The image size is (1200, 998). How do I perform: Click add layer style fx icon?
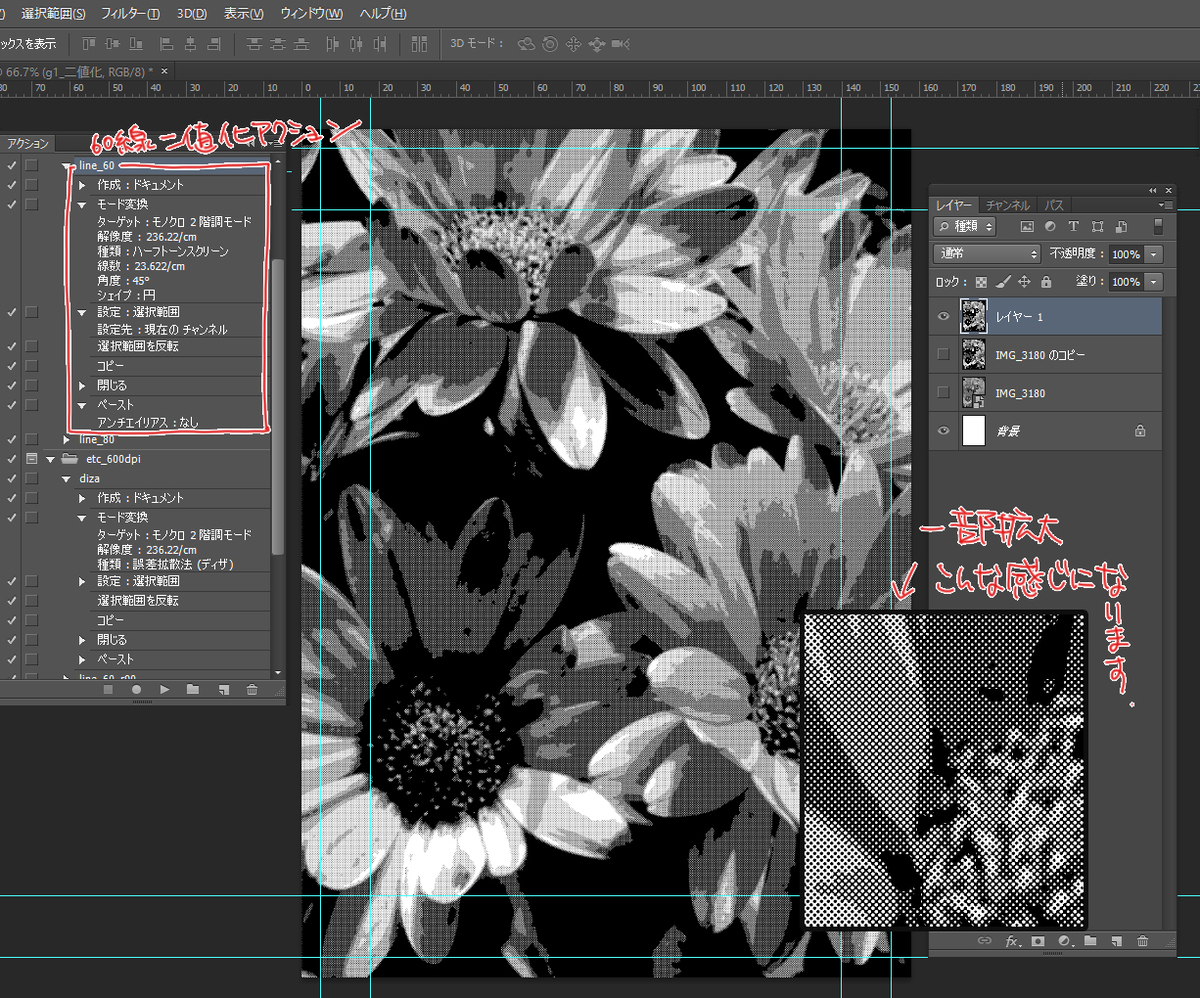tap(1011, 941)
